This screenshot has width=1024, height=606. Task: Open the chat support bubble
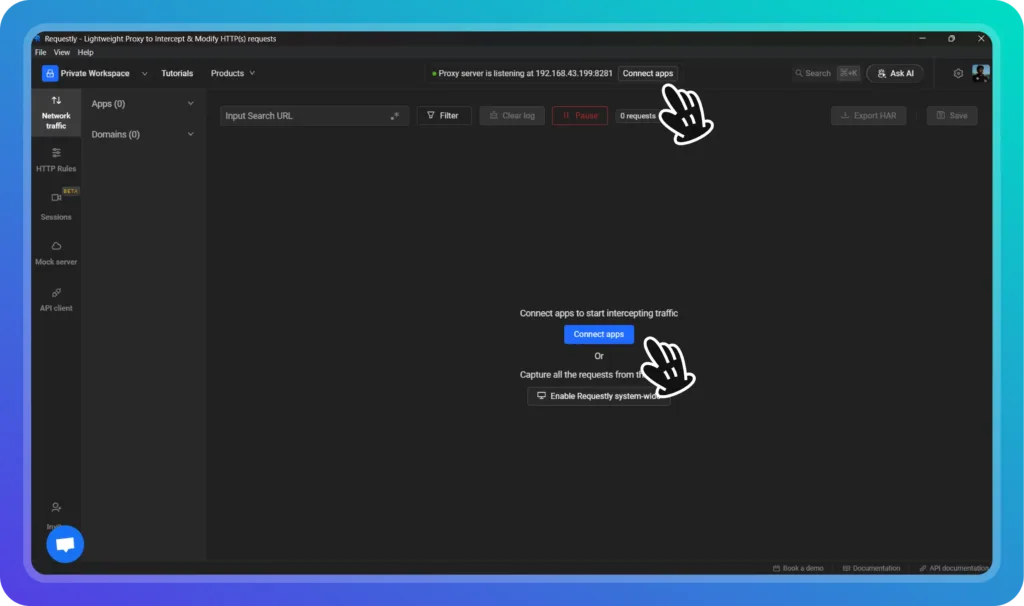[65, 544]
